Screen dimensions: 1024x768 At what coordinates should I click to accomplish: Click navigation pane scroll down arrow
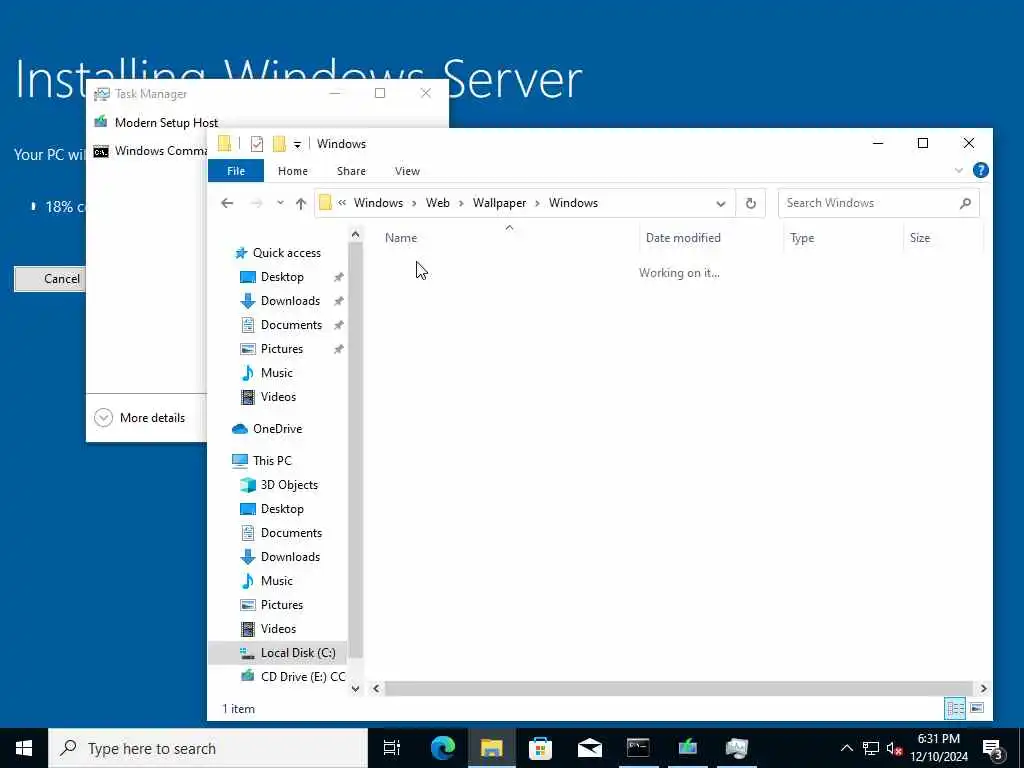point(355,688)
